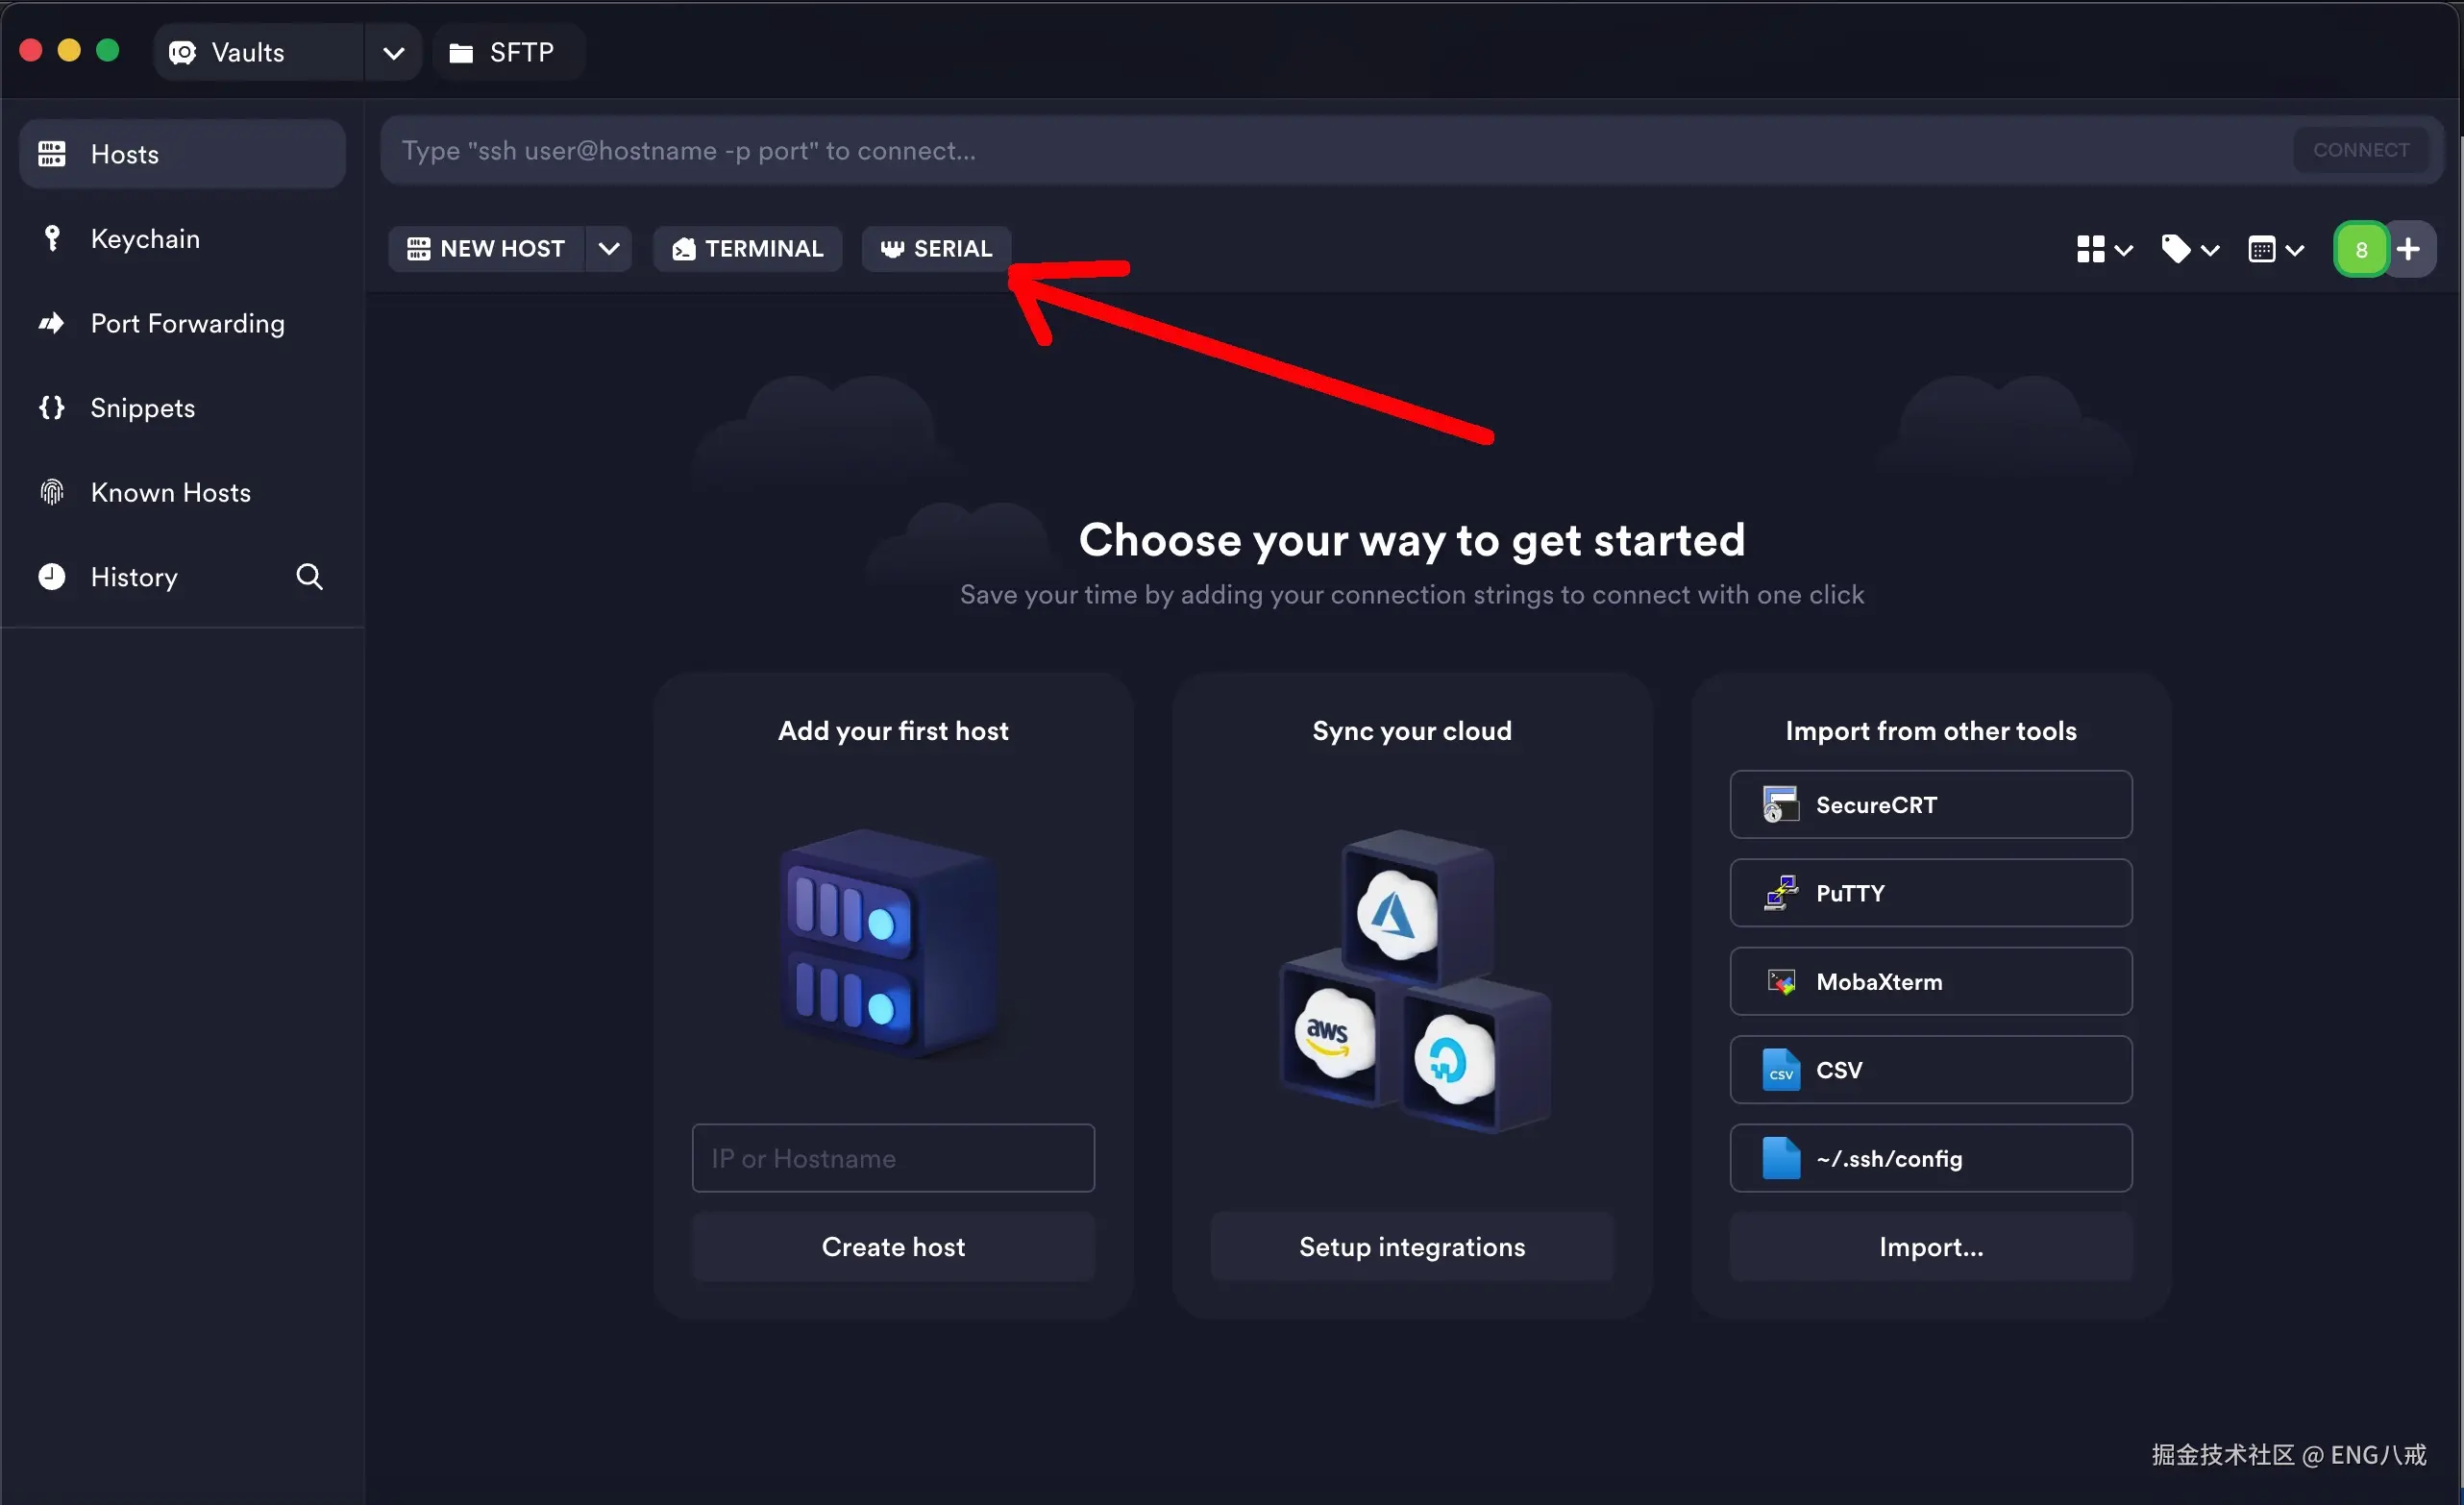Open the Snippets section

pyautogui.click(x=182, y=408)
